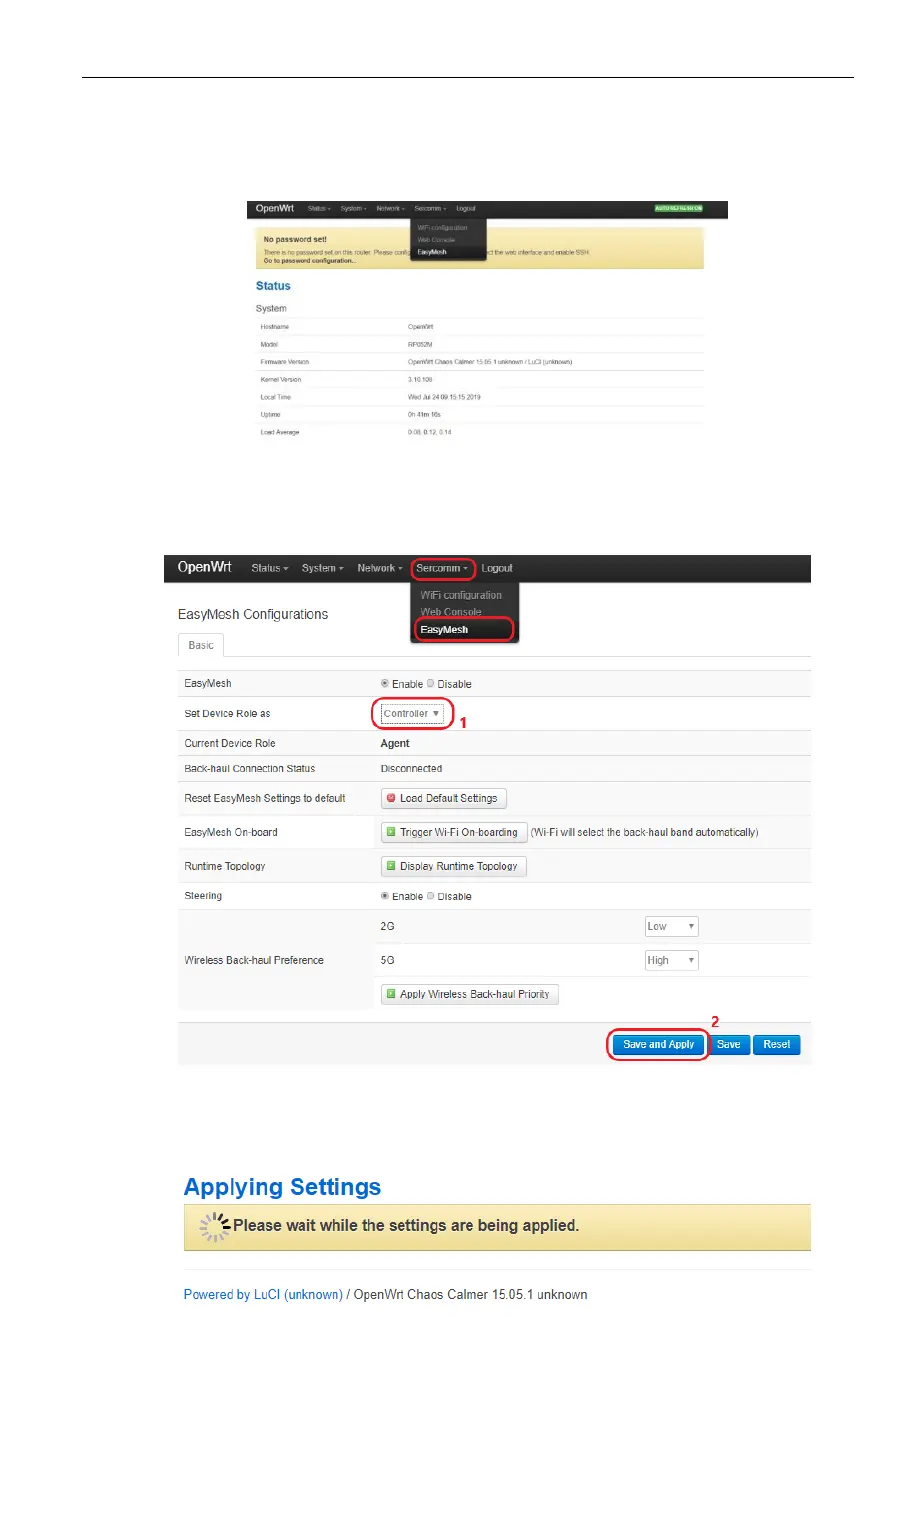Viewport: 907px width, 1531px height.
Task: Select the EasyMesh Enable radio button
Action: pyautogui.click(x=385, y=684)
